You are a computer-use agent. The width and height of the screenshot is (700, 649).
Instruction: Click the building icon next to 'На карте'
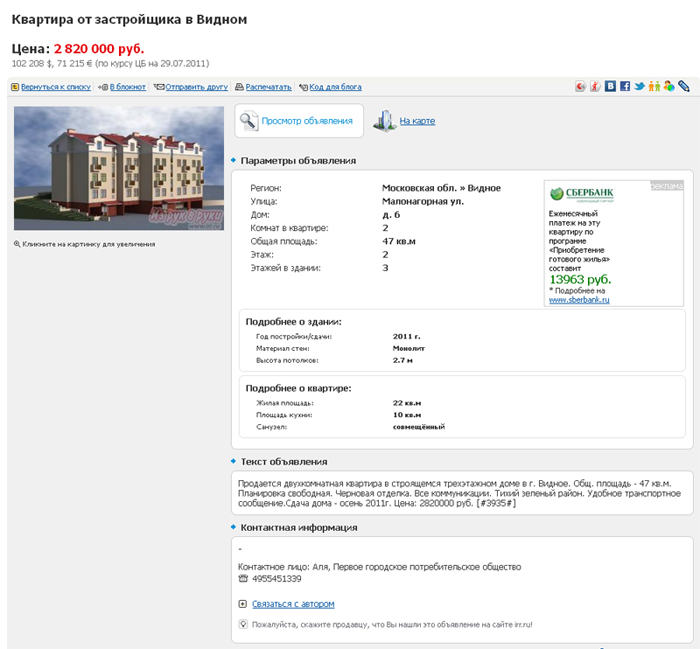pyautogui.click(x=384, y=121)
